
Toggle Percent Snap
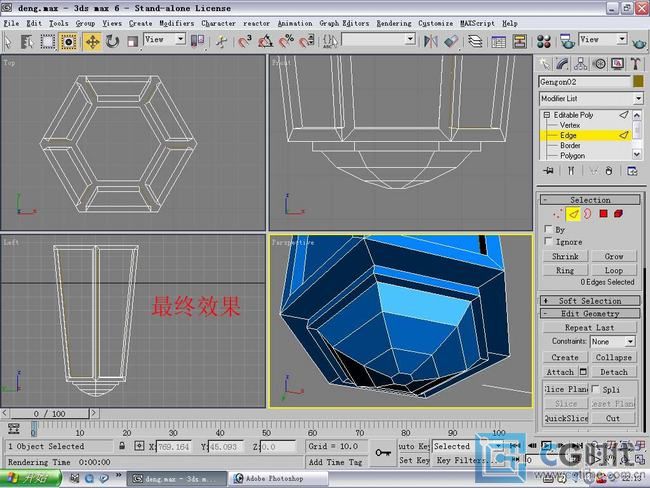(286, 41)
